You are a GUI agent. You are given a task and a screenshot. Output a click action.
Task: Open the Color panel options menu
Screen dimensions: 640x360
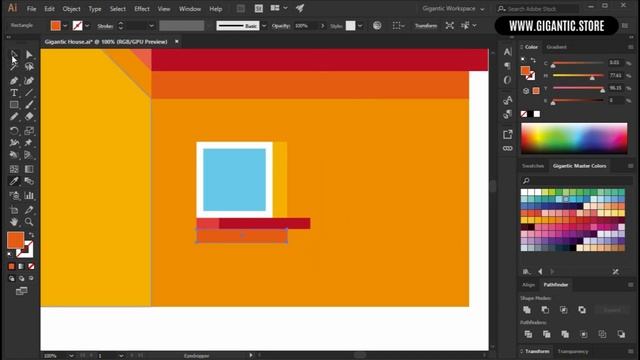(x=631, y=47)
